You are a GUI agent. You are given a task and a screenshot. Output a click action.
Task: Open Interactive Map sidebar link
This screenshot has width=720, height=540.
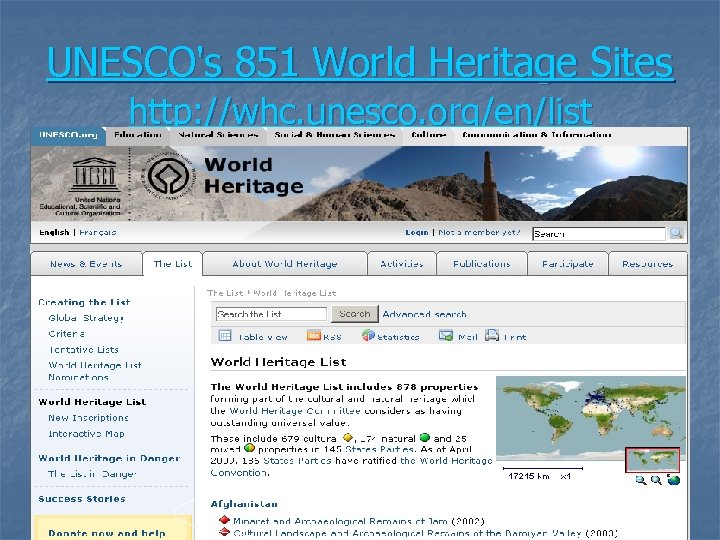pos(86,433)
